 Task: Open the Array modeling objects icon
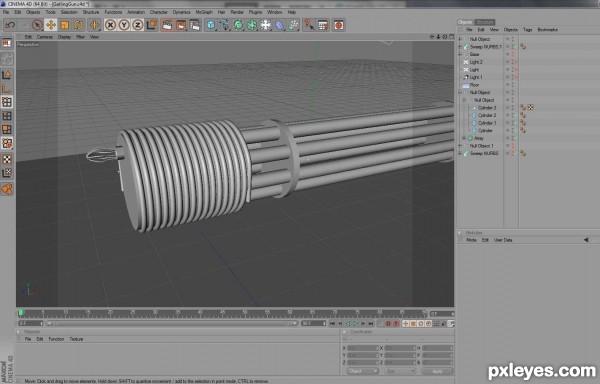click(x=252, y=25)
